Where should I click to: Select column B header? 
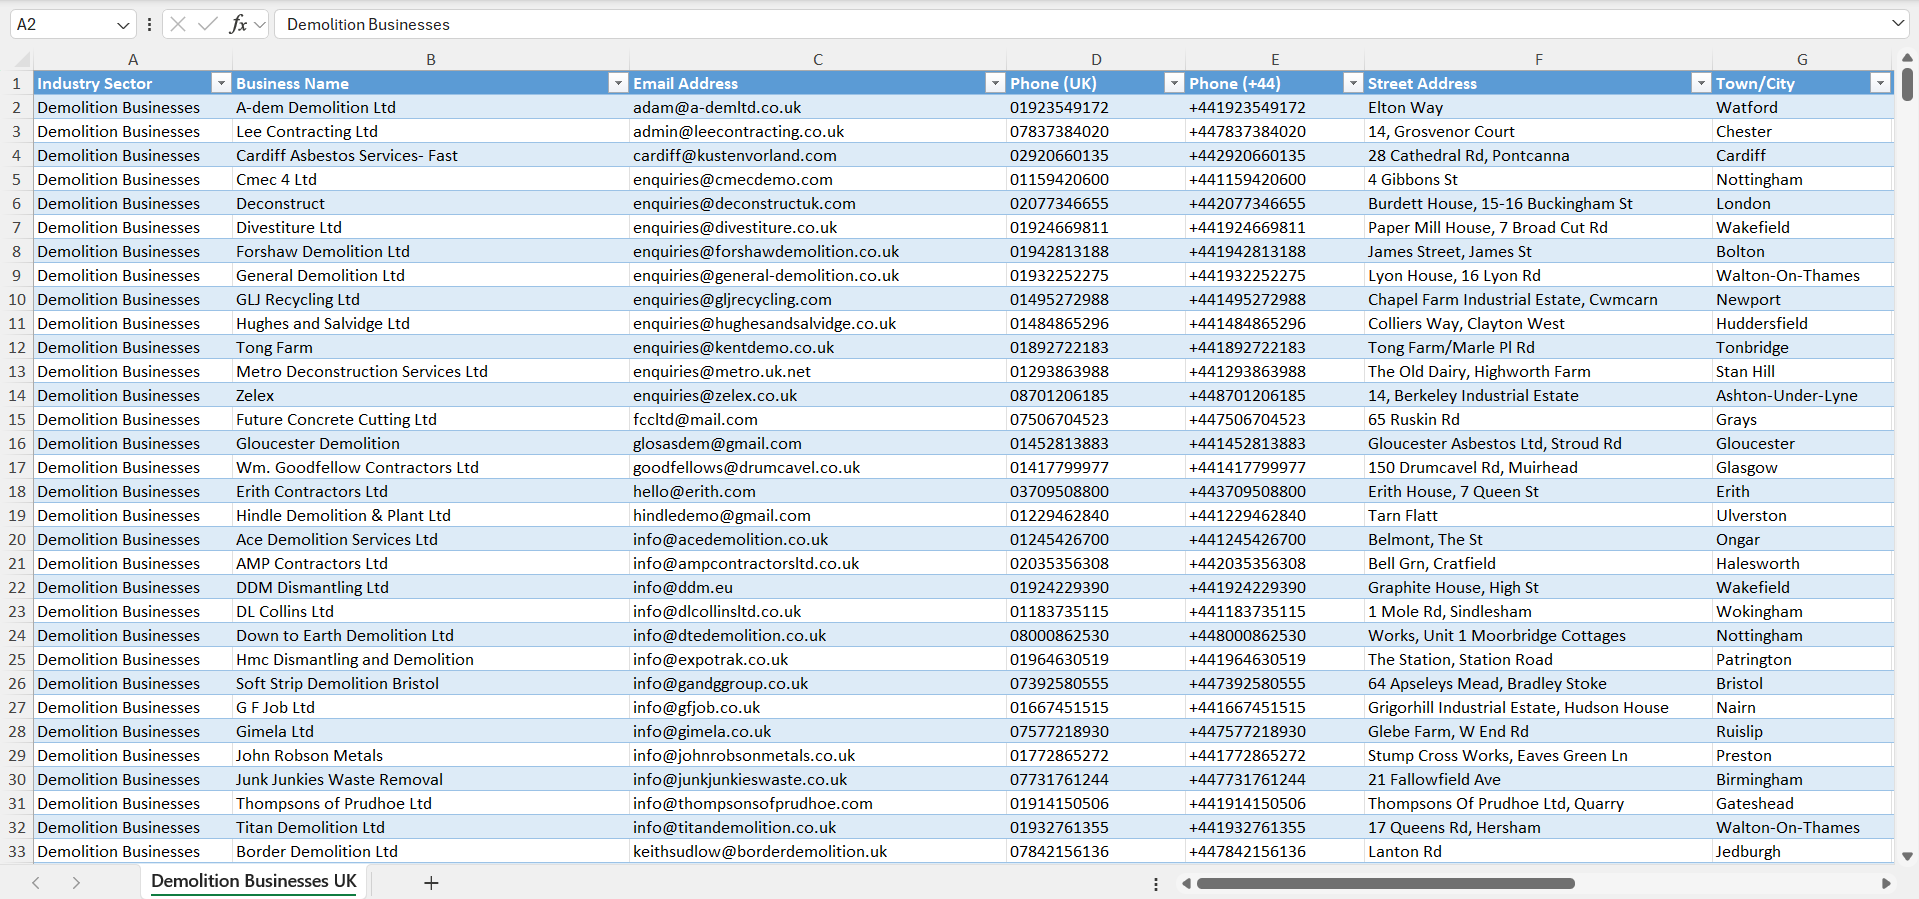coord(431,59)
